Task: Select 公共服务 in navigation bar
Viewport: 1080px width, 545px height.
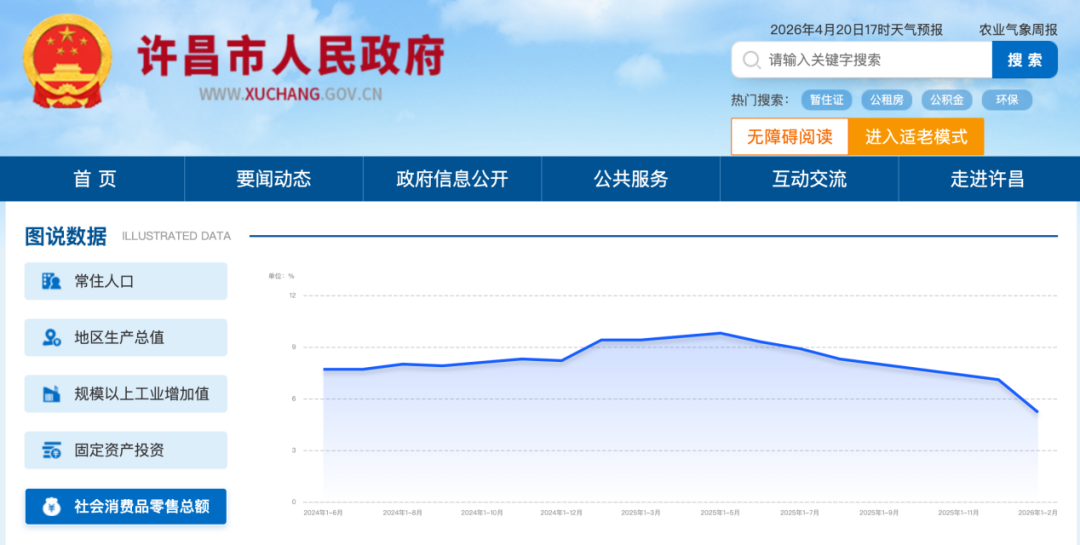Action: (630, 179)
